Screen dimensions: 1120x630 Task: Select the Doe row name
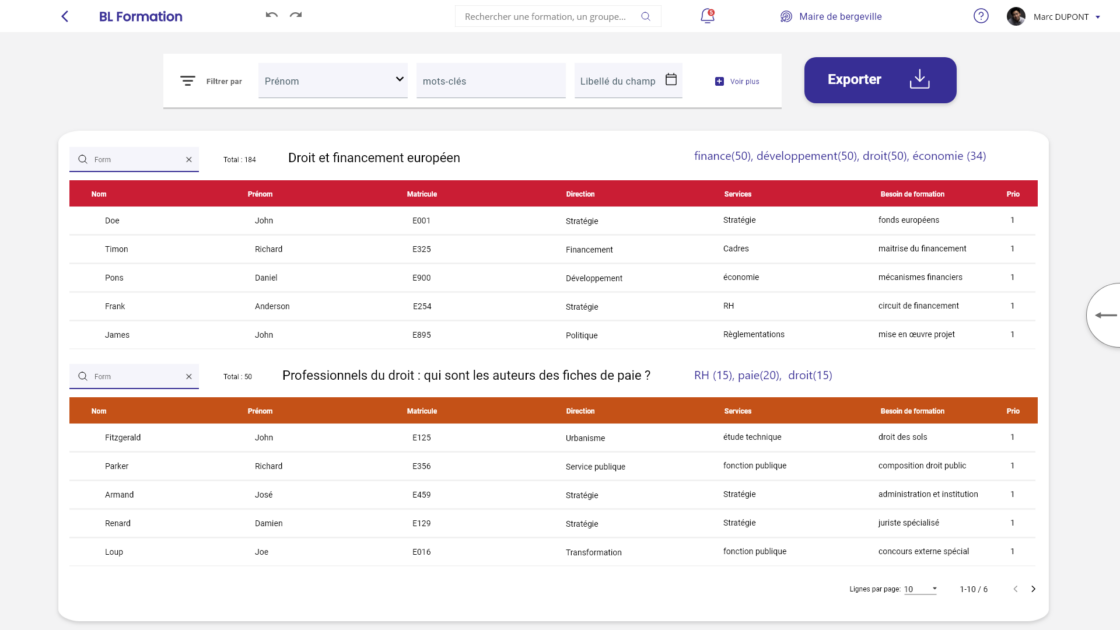(112, 221)
